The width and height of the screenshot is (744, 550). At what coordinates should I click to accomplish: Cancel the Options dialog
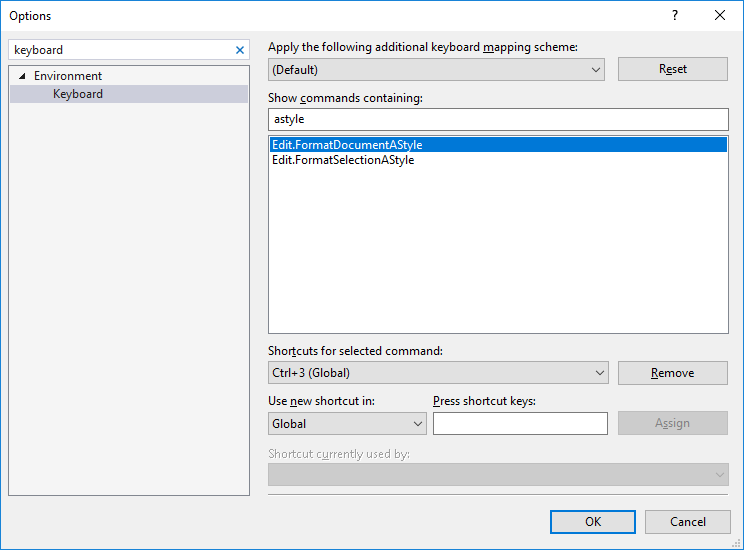click(687, 521)
